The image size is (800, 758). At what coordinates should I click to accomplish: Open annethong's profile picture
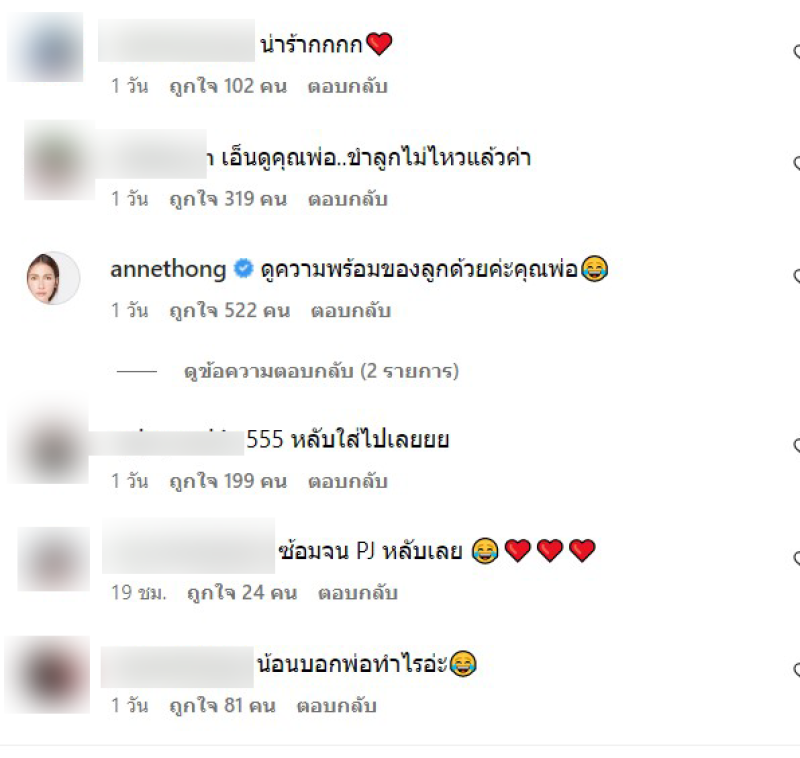[54, 278]
